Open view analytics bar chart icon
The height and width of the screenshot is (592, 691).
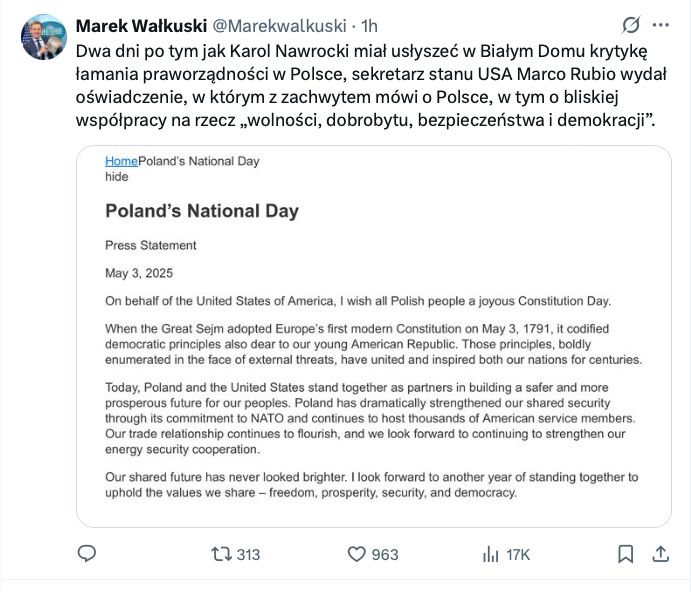(491, 553)
